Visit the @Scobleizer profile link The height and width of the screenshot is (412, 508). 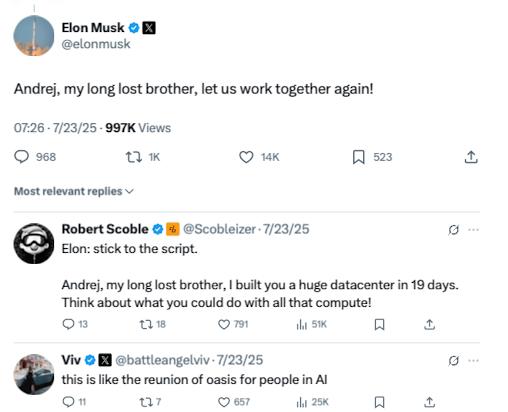click(219, 229)
